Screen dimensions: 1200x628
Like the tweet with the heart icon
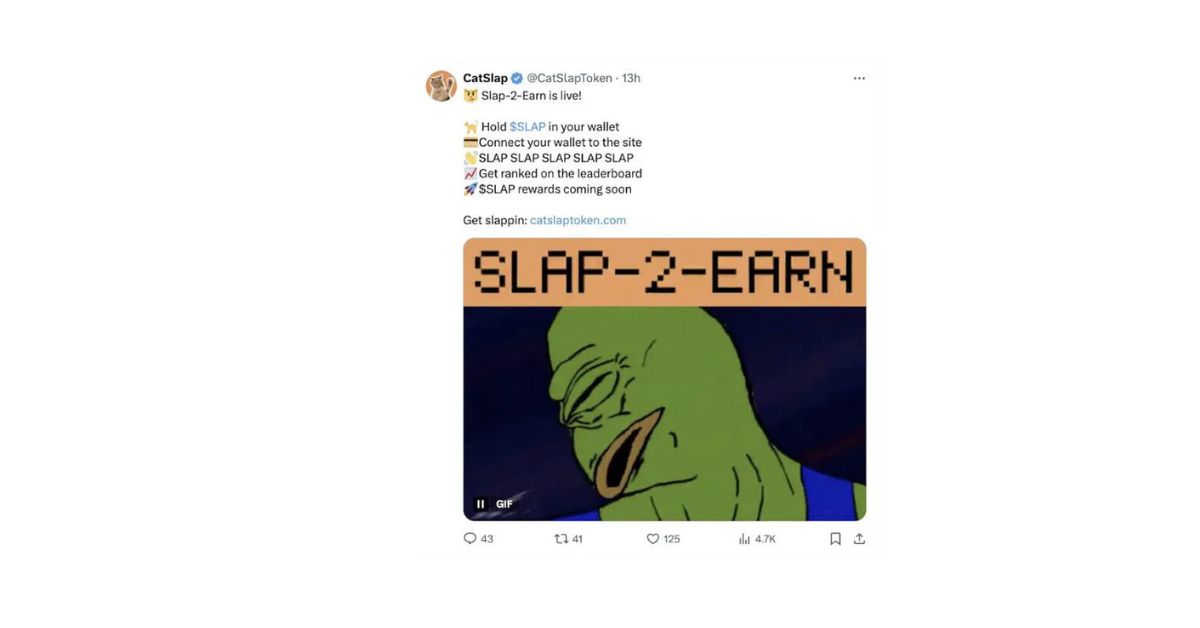pyautogui.click(x=653, y=538)
